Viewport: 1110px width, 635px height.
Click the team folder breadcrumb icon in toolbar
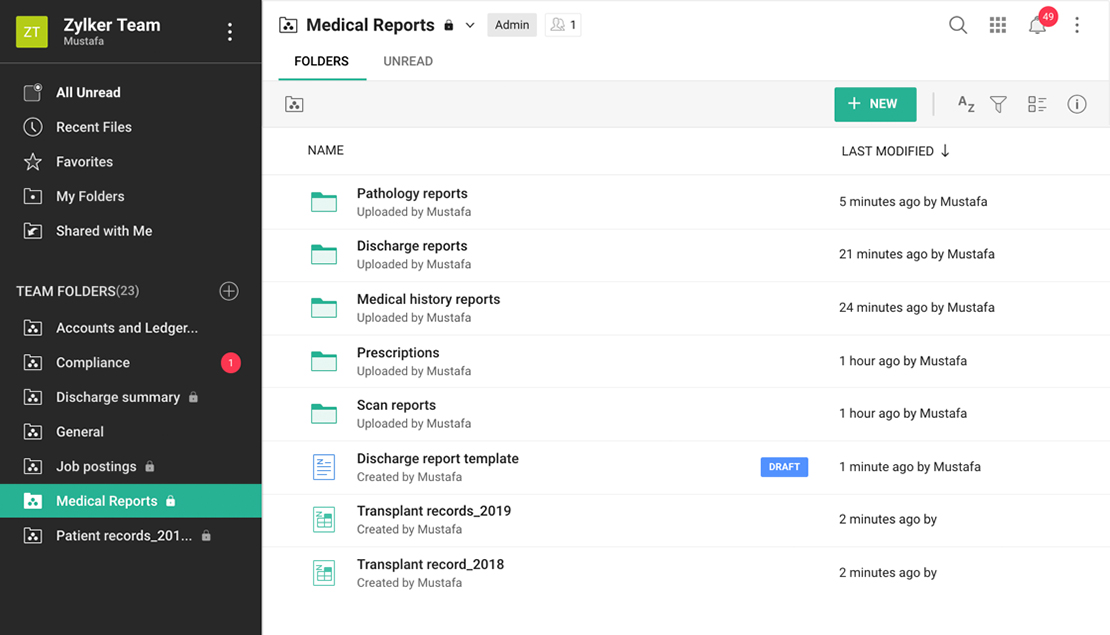pyautogui.click(x=294, y=104)
